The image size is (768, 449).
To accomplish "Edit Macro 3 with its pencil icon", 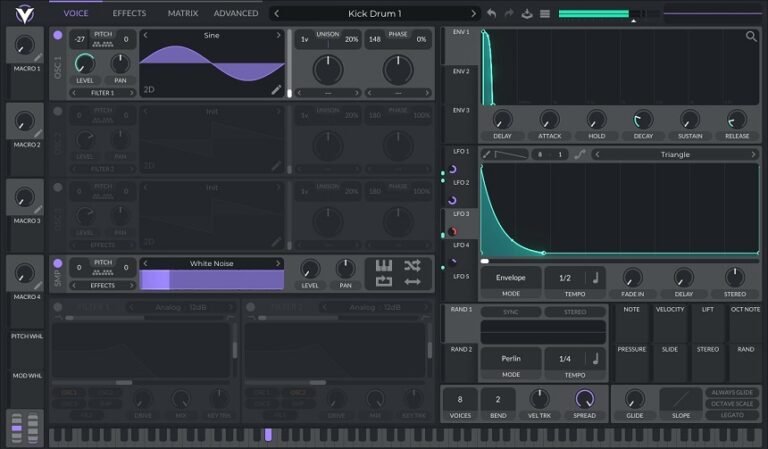I will point(38,210).
